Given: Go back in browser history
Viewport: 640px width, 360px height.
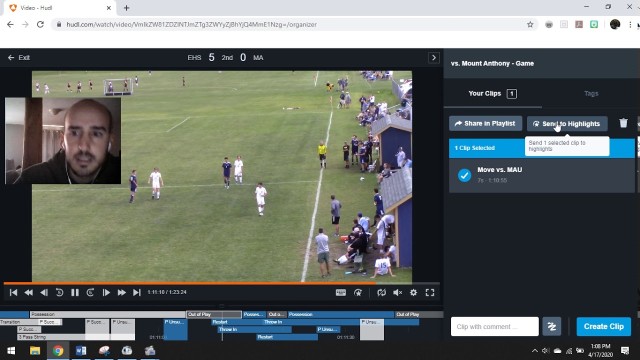Looking at the screenshot, I should click(x=10, y=24).
